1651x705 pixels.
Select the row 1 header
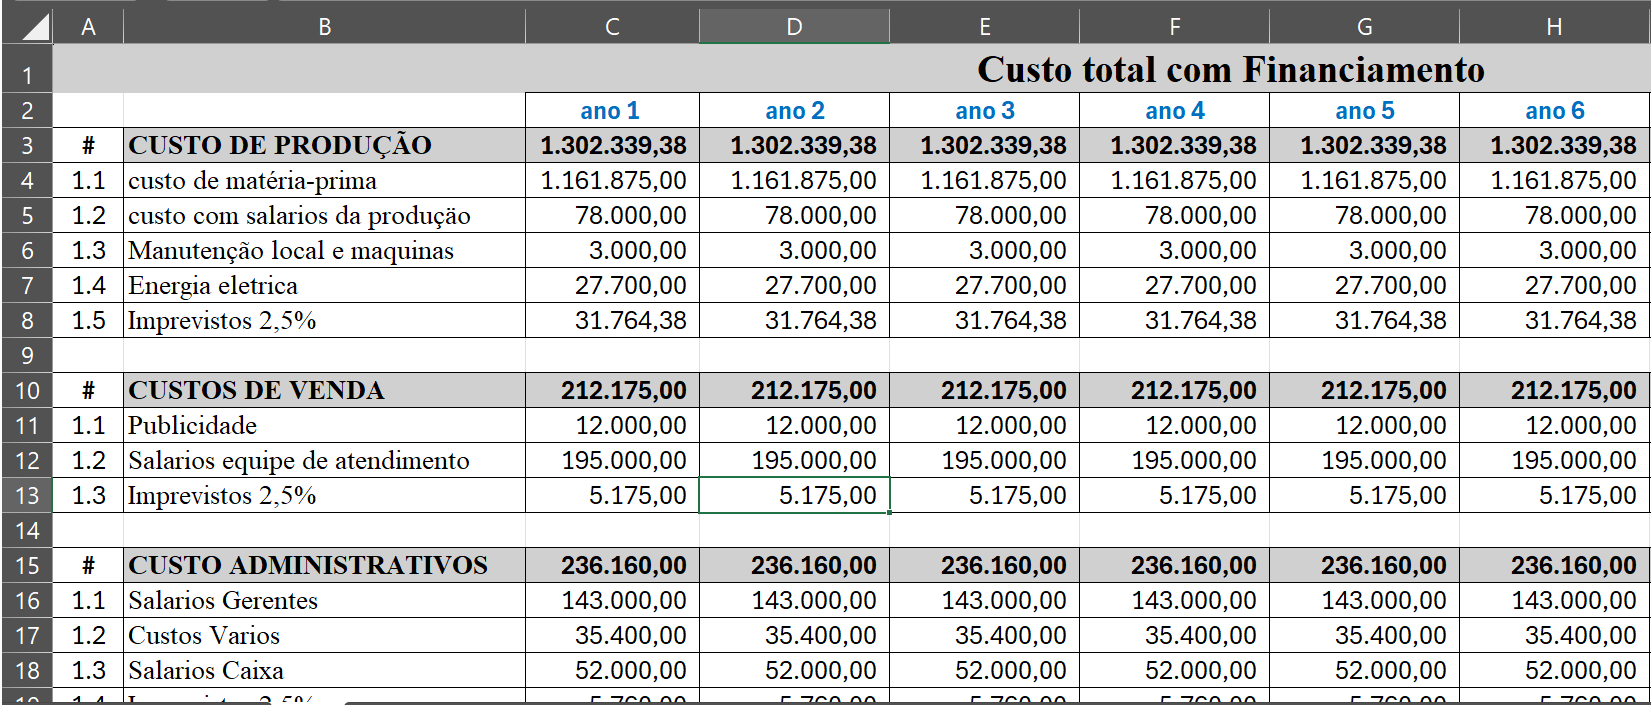[27, 75]
